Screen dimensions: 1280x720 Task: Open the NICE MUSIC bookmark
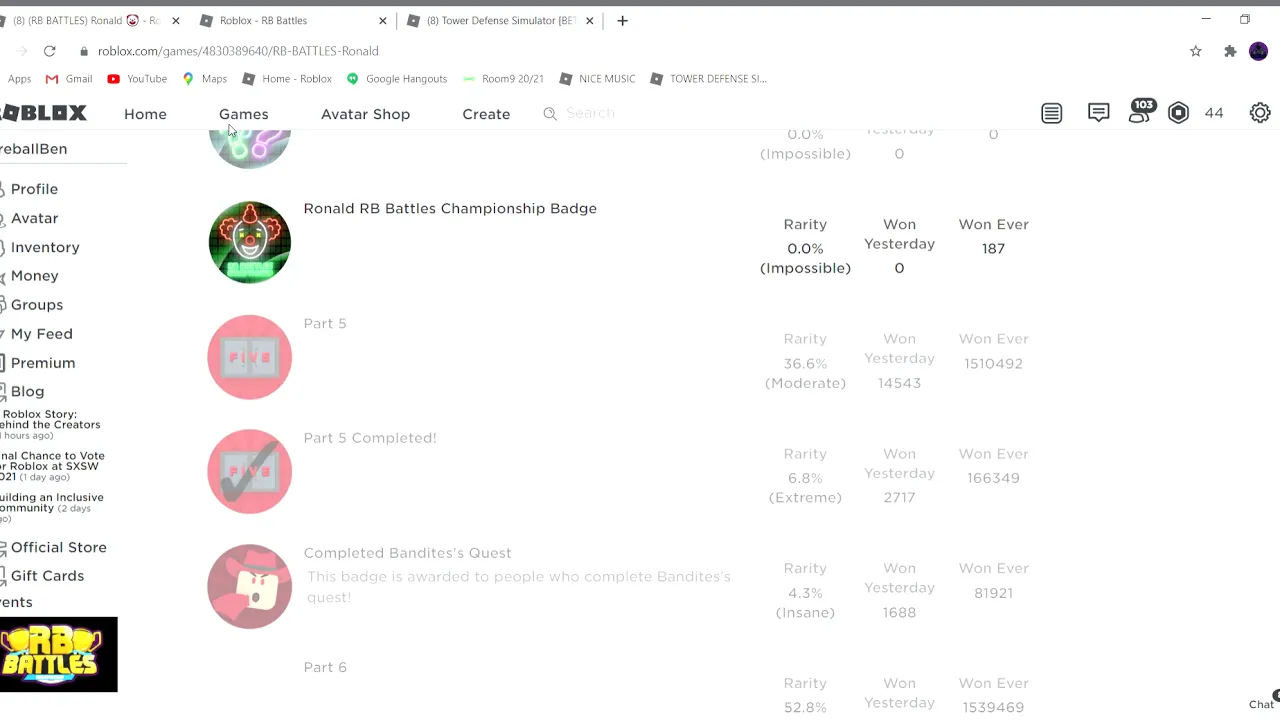(x=597, y=78)
